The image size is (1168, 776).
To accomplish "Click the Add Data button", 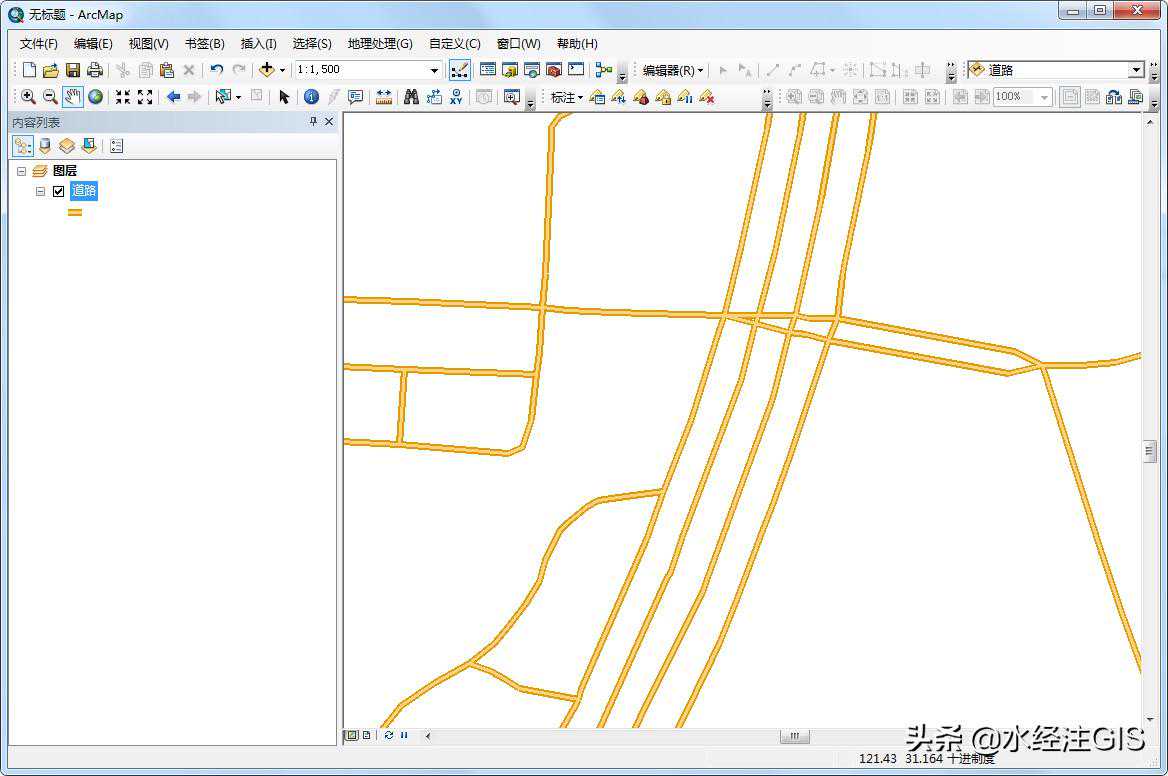I will tap(266, 70).
